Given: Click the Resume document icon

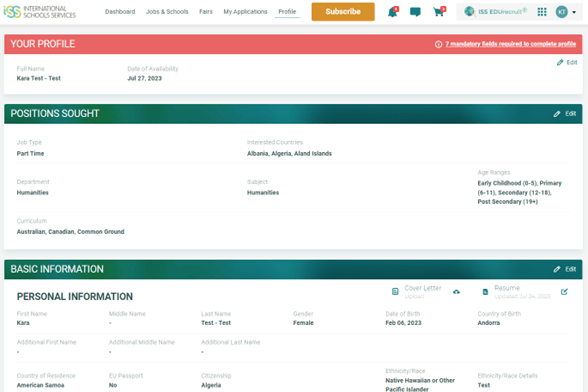Looking at the screenshot, I should (485, 292).
